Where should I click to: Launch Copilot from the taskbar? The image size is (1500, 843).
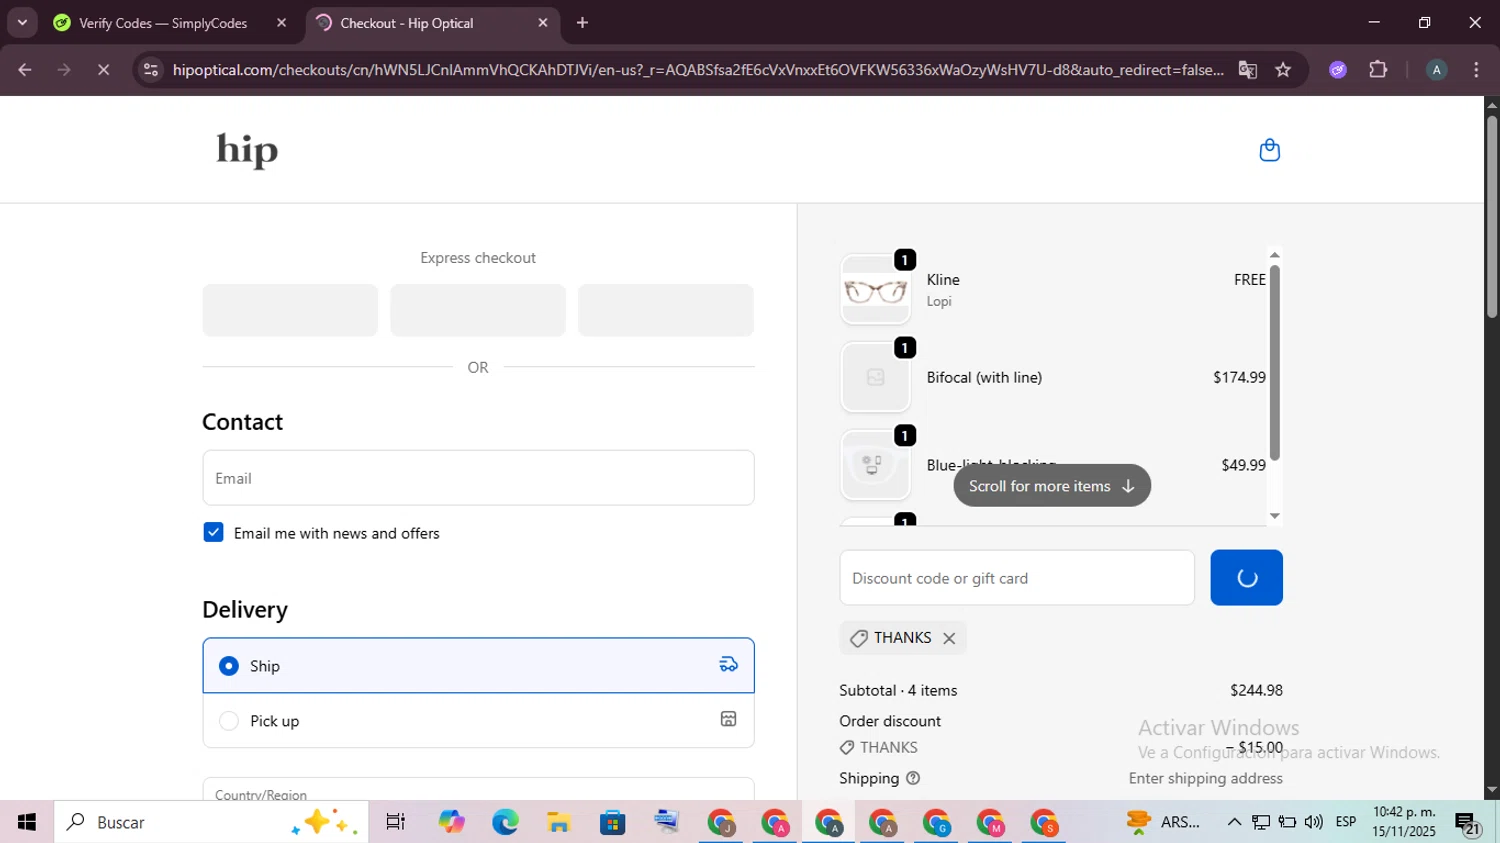(x=451, y=822)
